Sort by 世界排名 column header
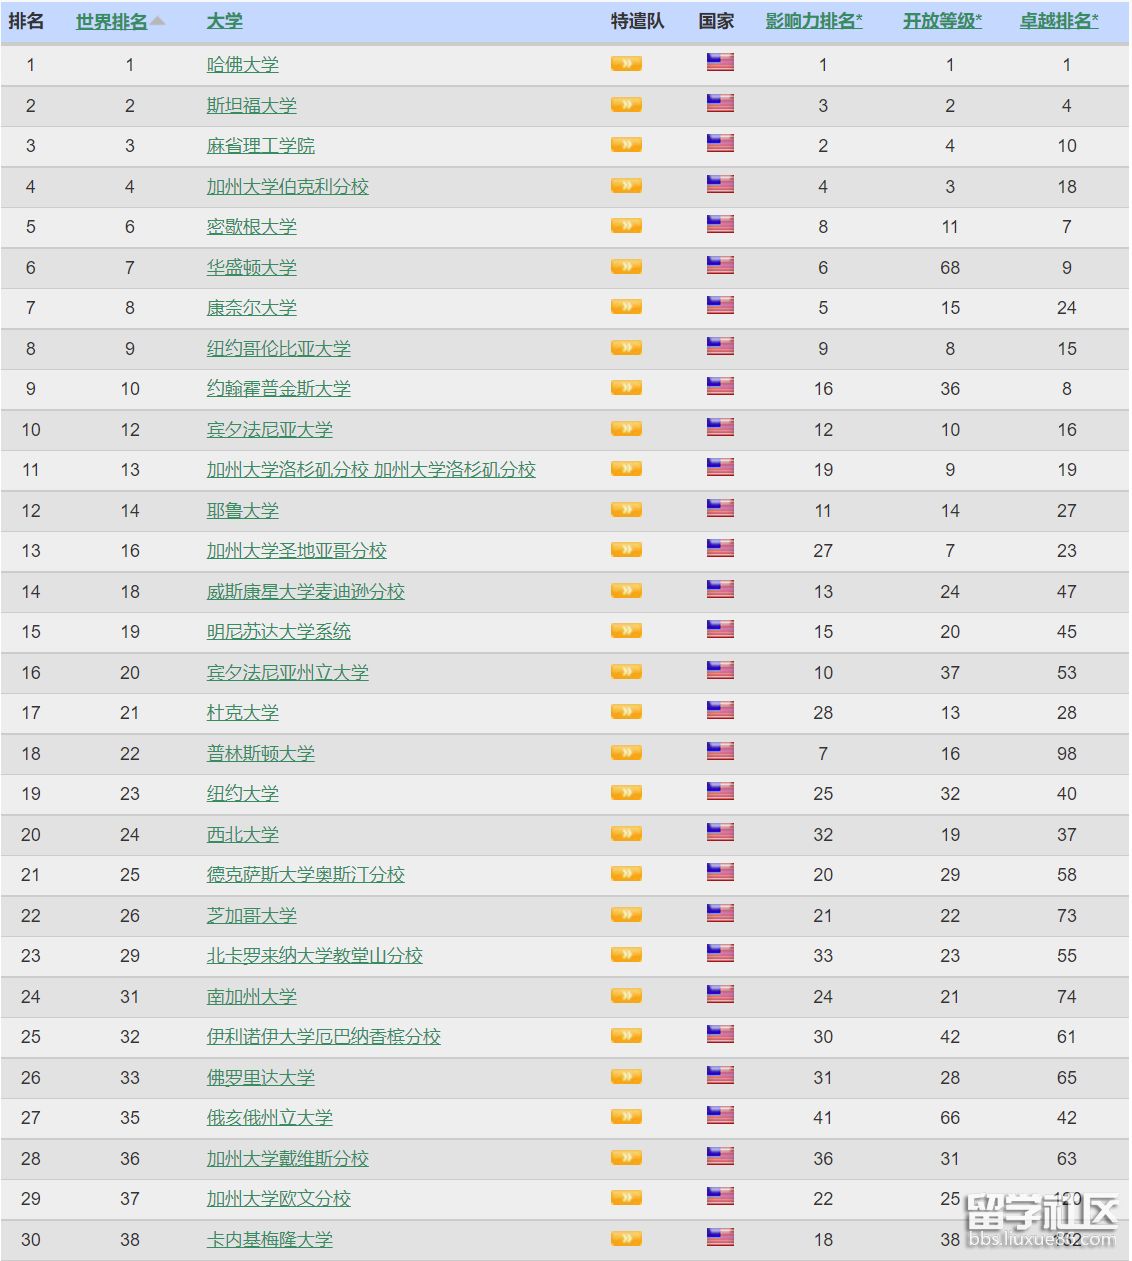Image resolution: width=1132 pixels, height=1261 pixels. tap(112, 21)
